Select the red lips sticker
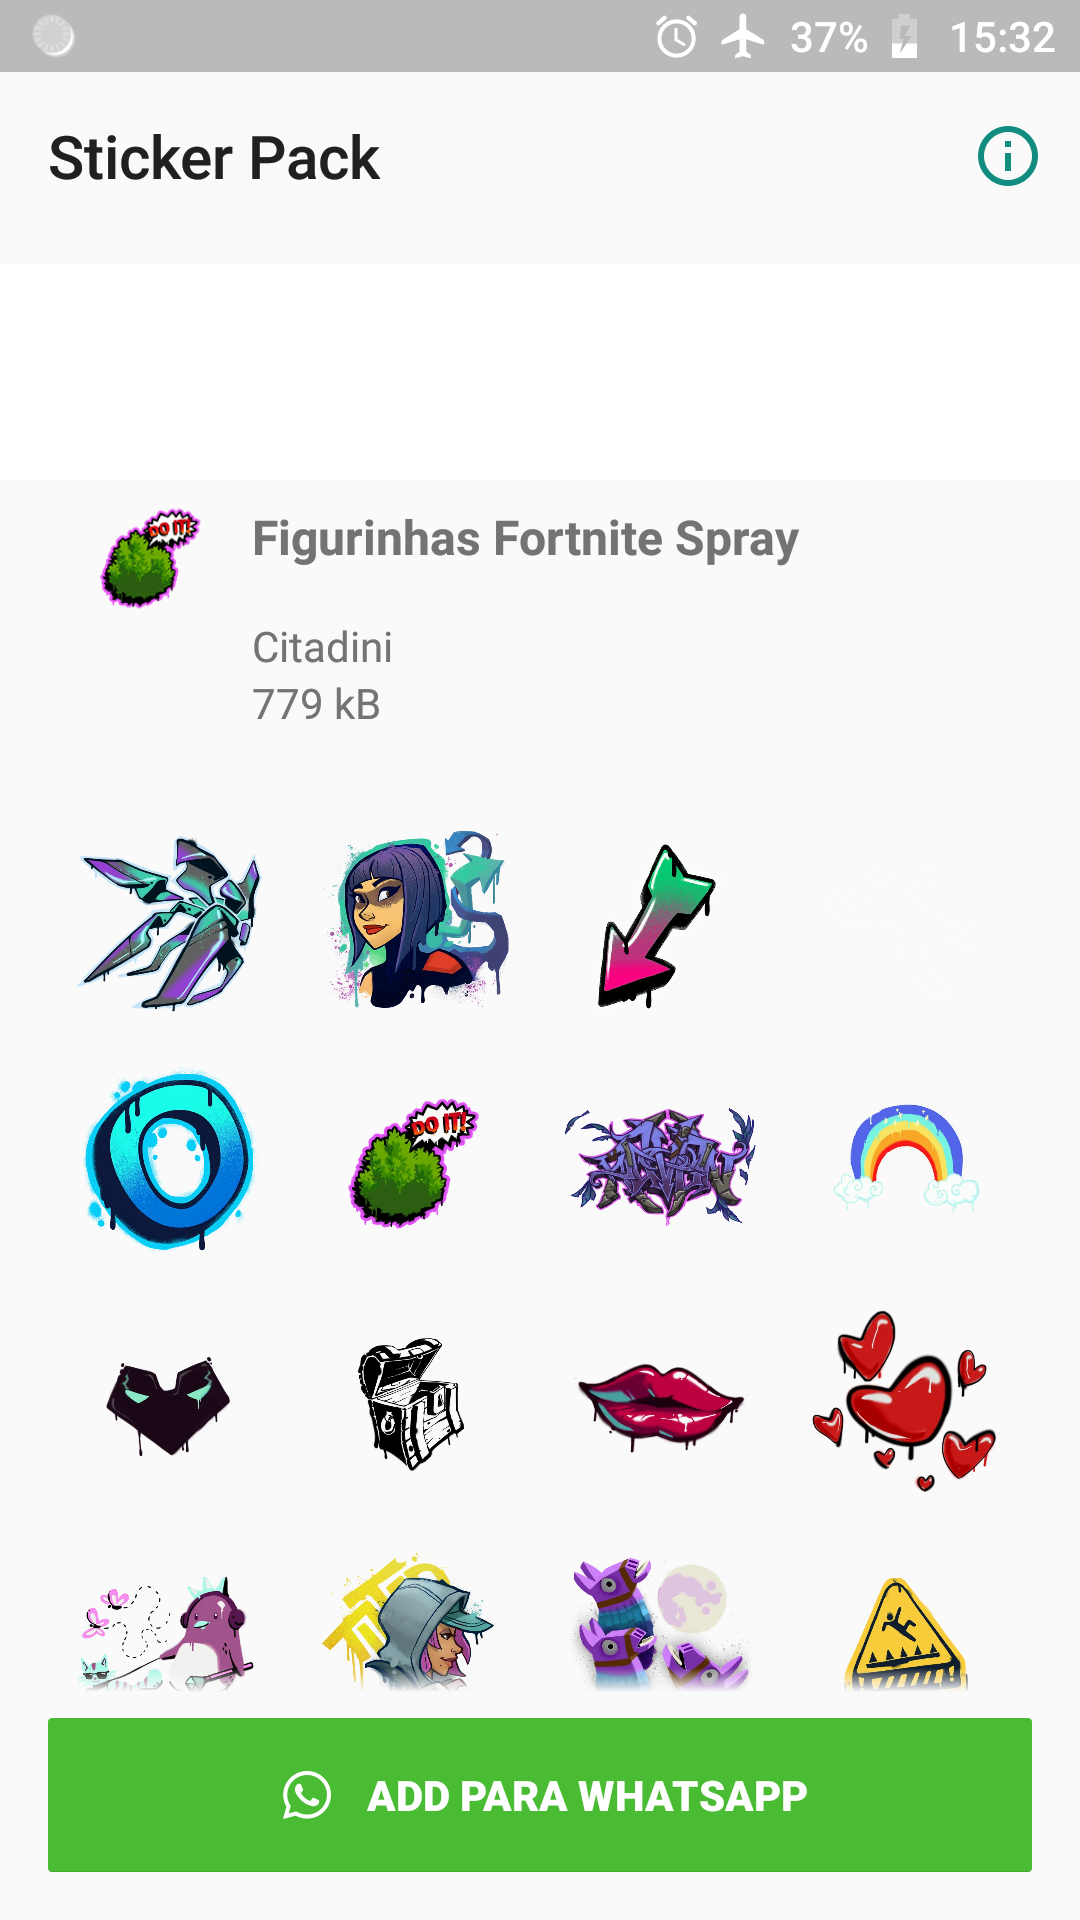 click(x=660, y=1404)
